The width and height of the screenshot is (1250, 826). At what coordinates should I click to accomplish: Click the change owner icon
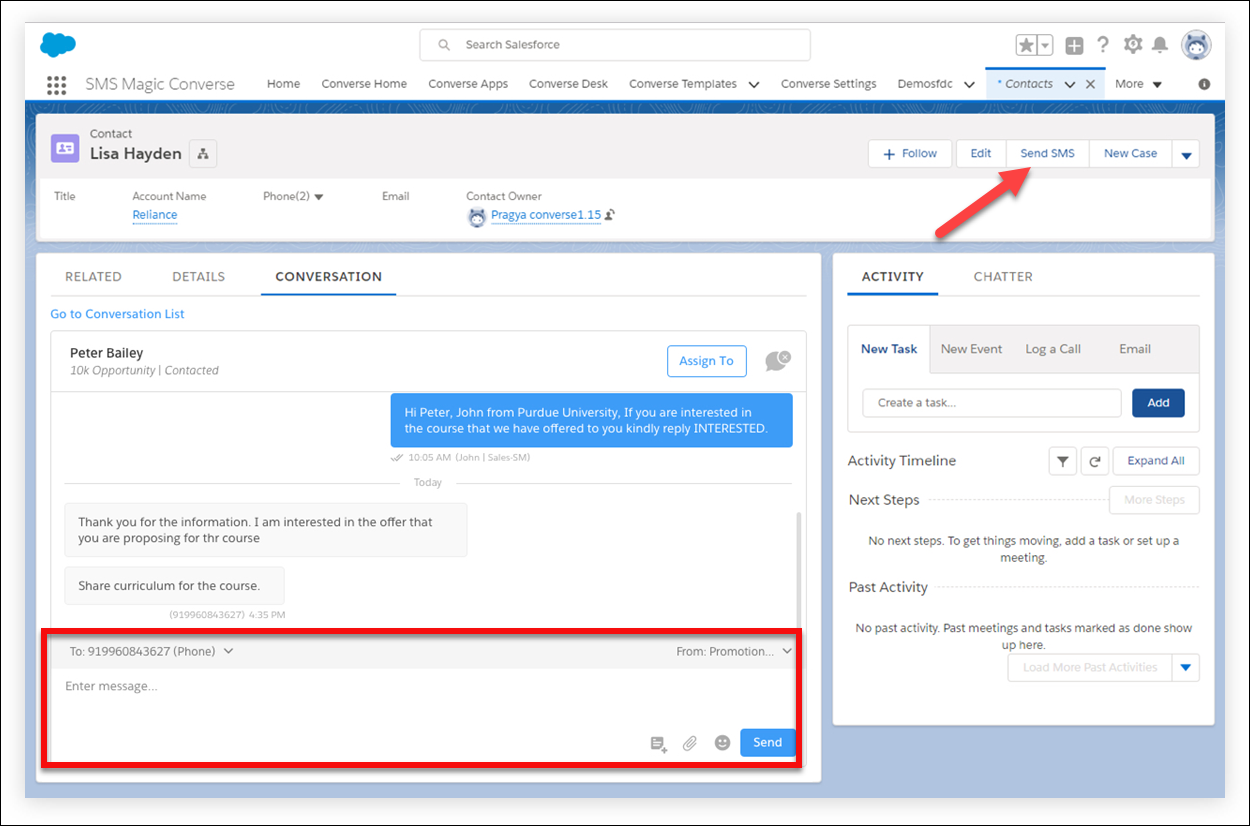(610, 215)
